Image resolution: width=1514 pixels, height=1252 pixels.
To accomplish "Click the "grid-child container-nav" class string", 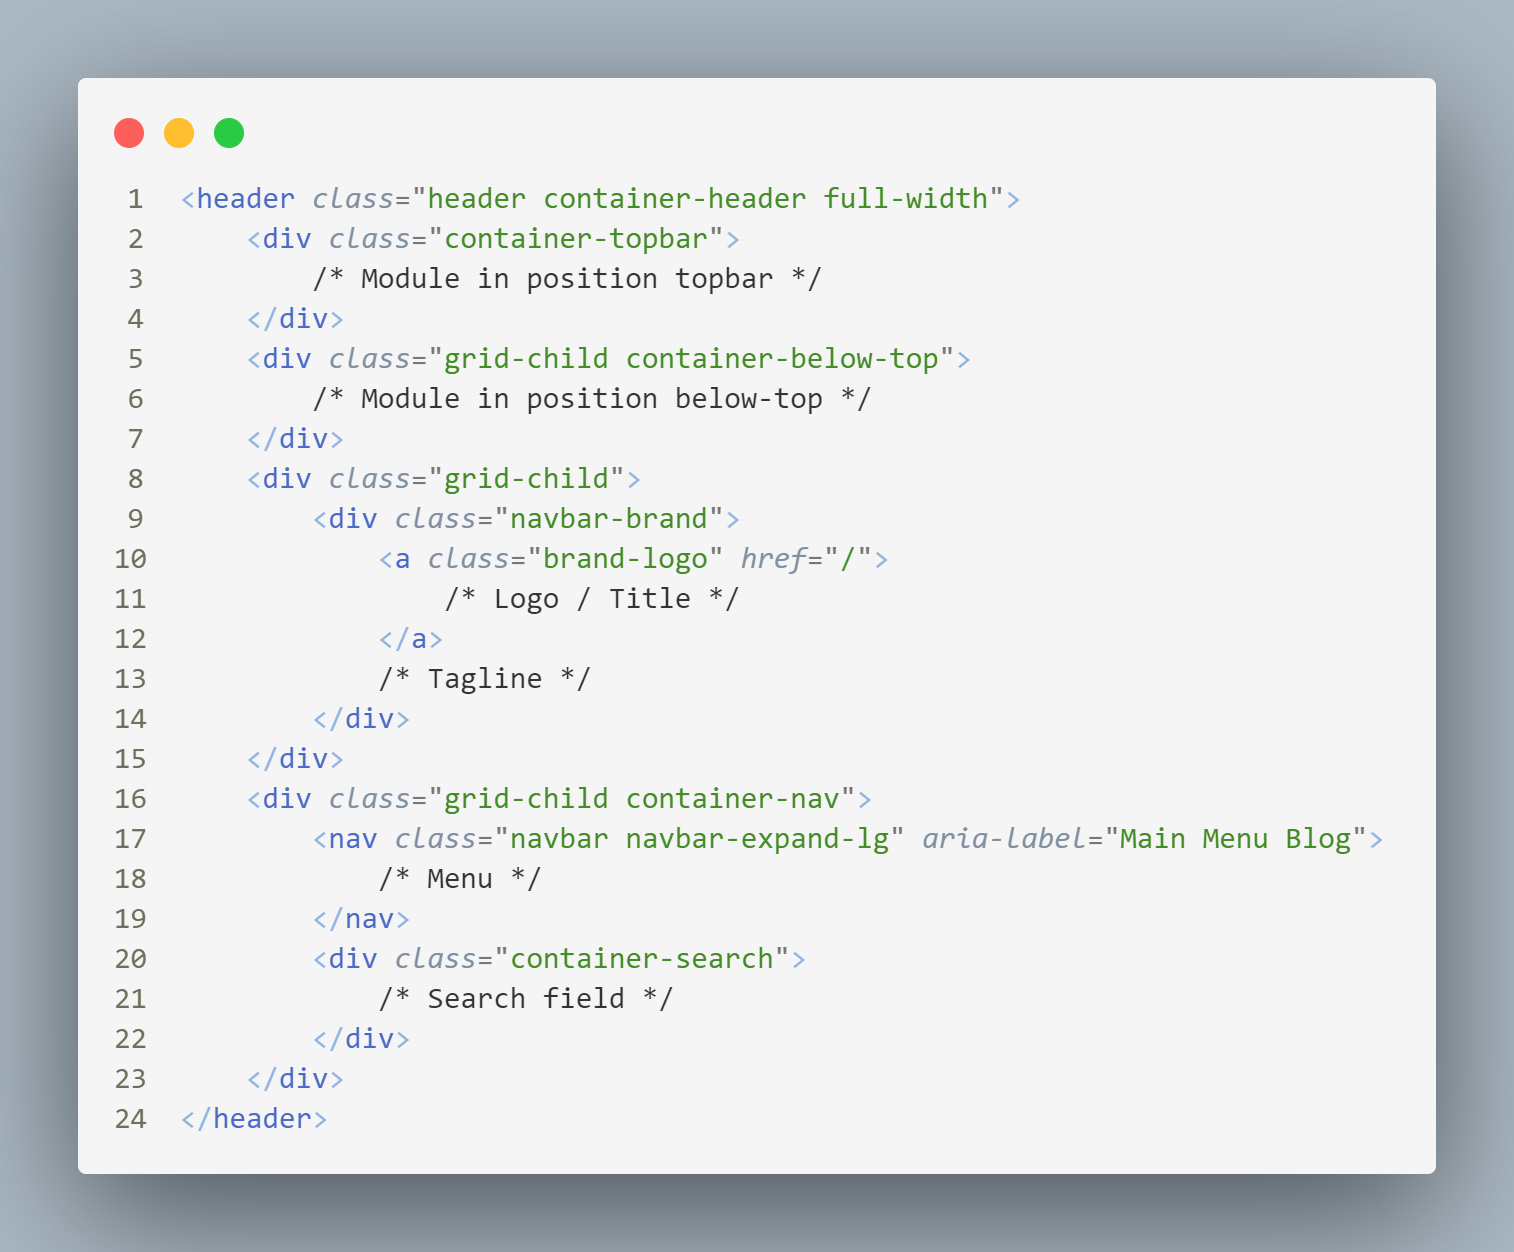I will click(x=641, y=799).
